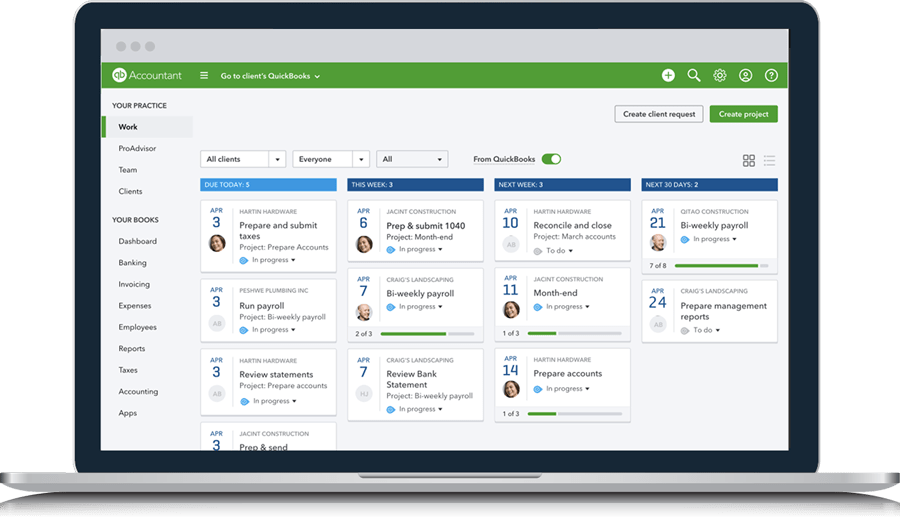Image resolution: width=900 pixels, height=517 pixels.
Task: Open the Prepare and submit taxes task
Action: [x=278, y=231]
